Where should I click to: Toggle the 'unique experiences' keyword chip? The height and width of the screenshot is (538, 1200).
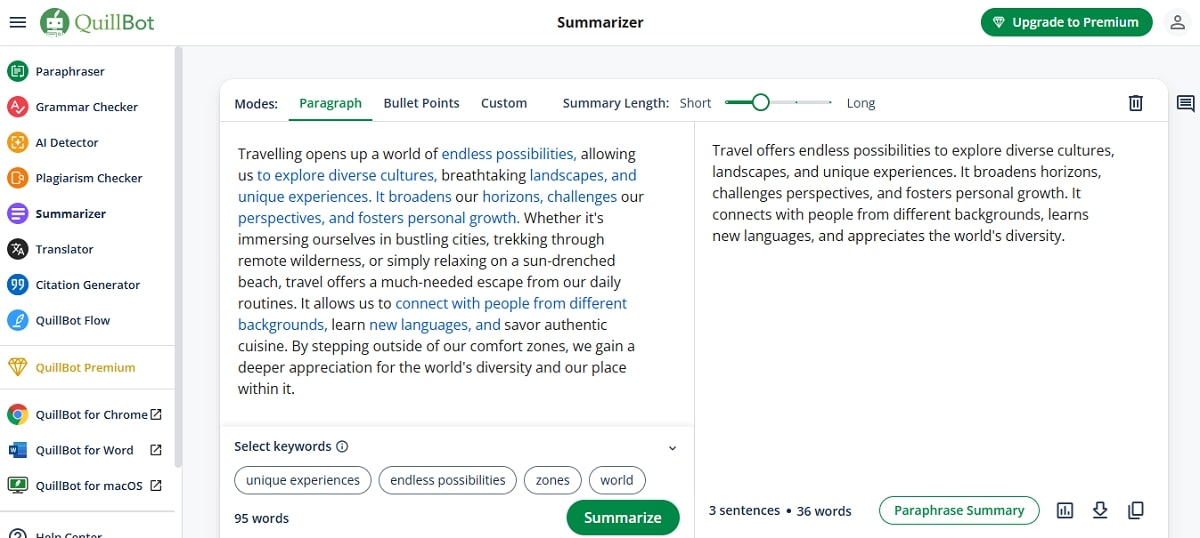pyautogui.click(x=303, y=480)
